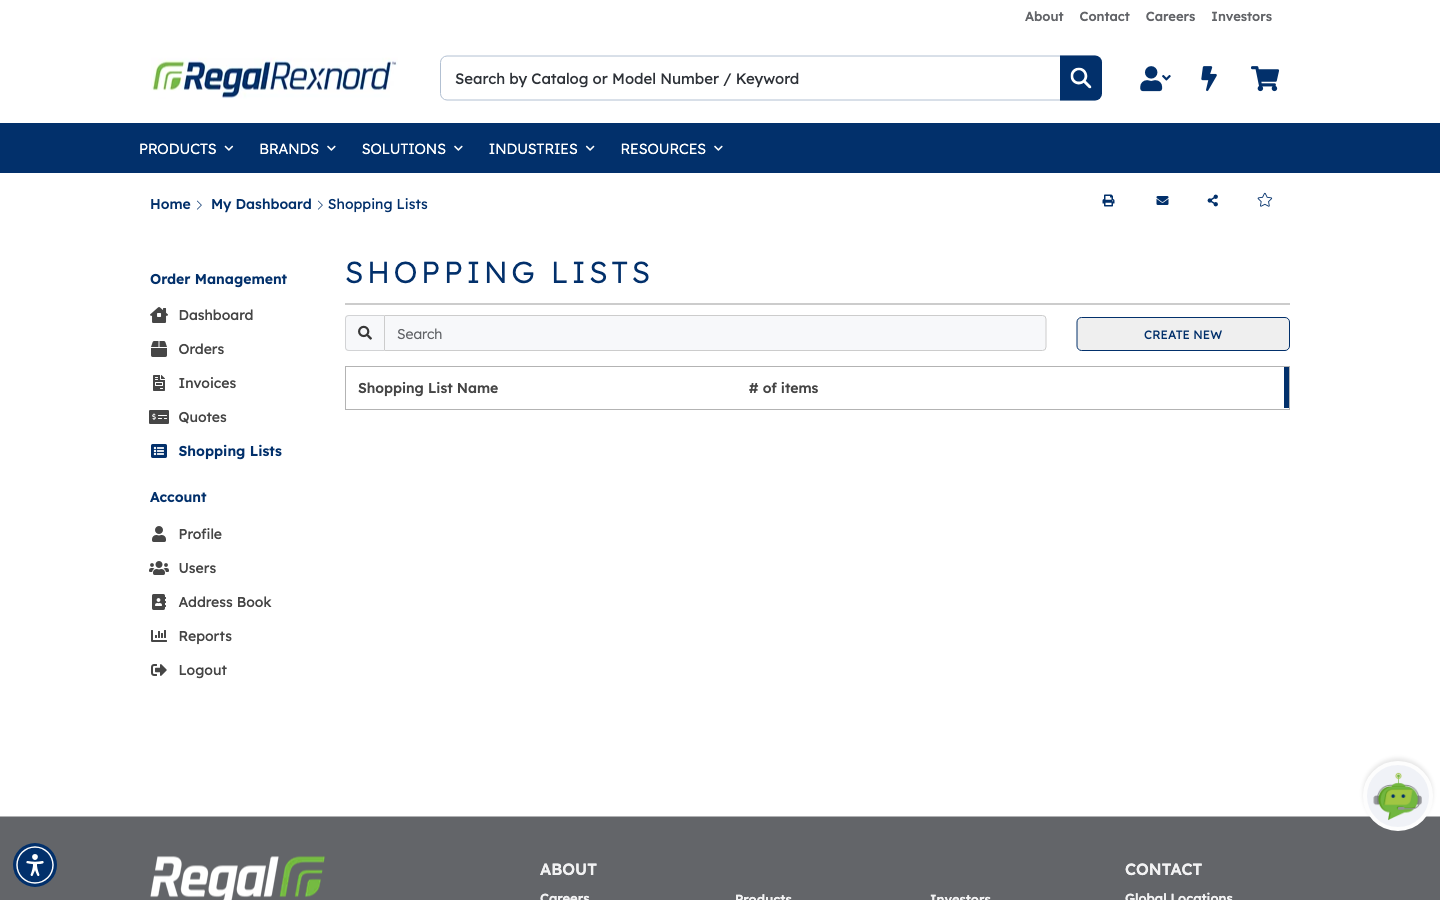Open the chatbot assistant icon
The height and width of the screenshot is (900, 1440).
1398,796
